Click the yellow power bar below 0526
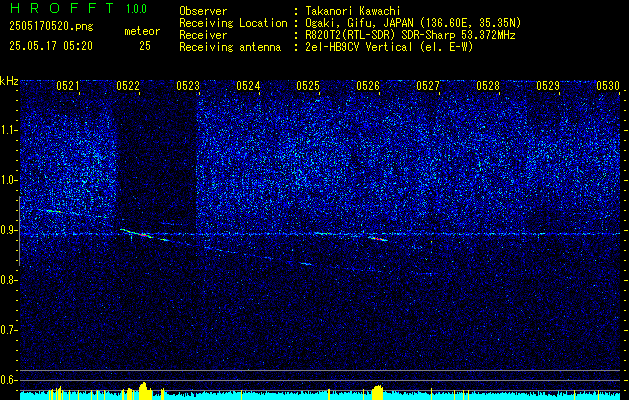This screenshot has width=629, height=400. pos(377,393)
